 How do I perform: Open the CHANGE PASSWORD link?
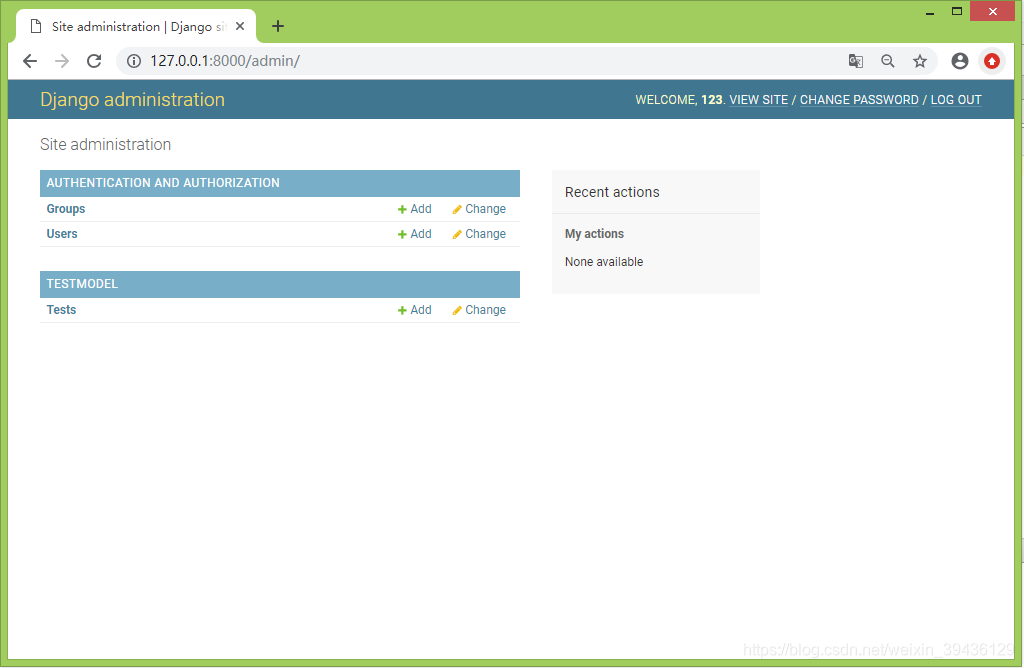(859, 100)
